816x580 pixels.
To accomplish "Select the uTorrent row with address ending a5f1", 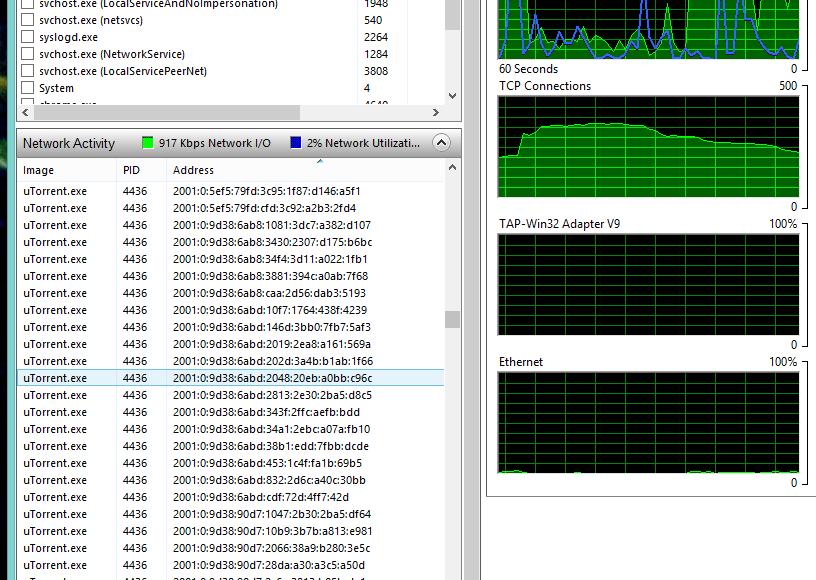I will [230, 191].
